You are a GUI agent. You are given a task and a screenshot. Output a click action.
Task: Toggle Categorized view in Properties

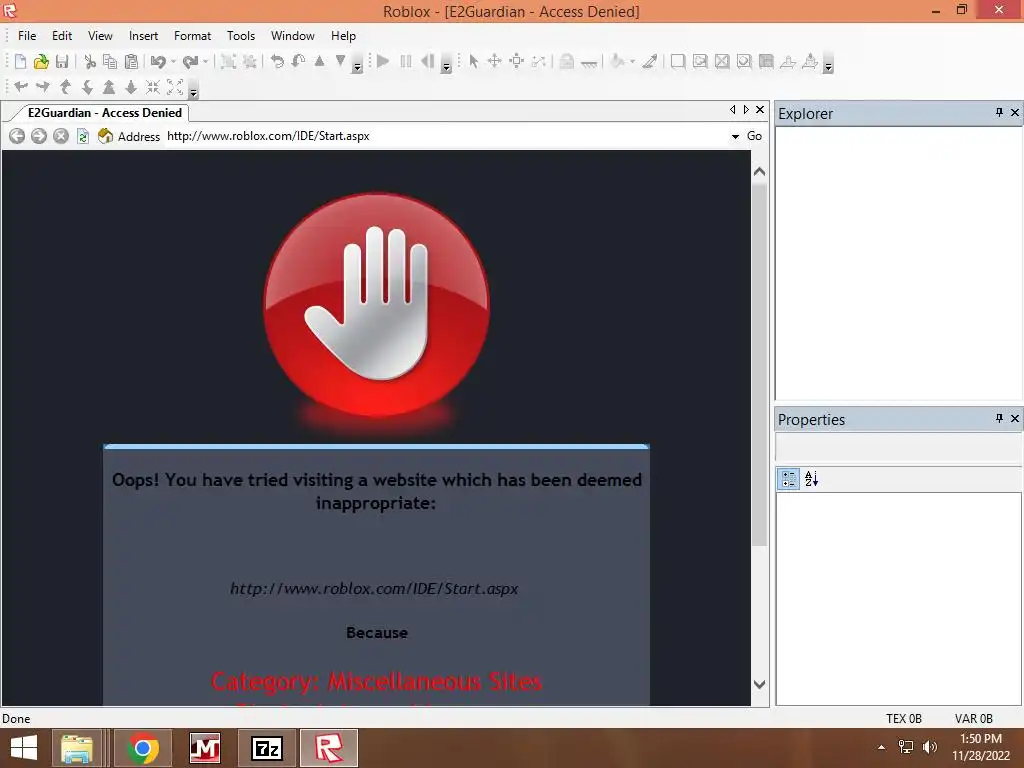pyautogui.click(x=789, y=479)
